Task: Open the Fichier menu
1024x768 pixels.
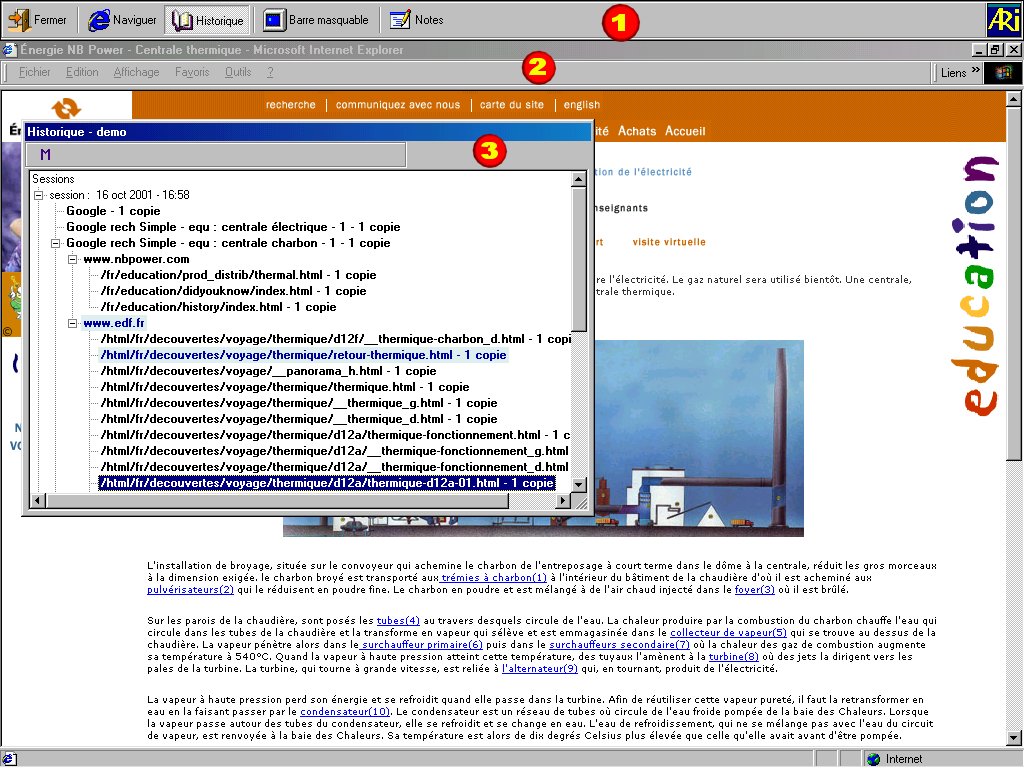Action: pyautogui.click(x=35, y=72)
